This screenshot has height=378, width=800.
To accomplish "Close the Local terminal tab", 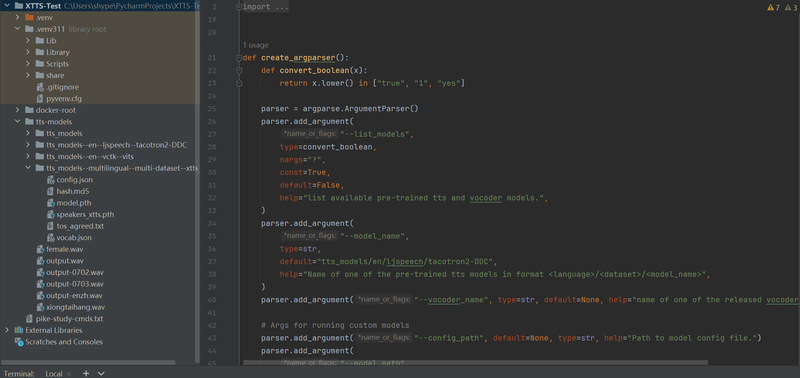I will [x=69, y=374].
